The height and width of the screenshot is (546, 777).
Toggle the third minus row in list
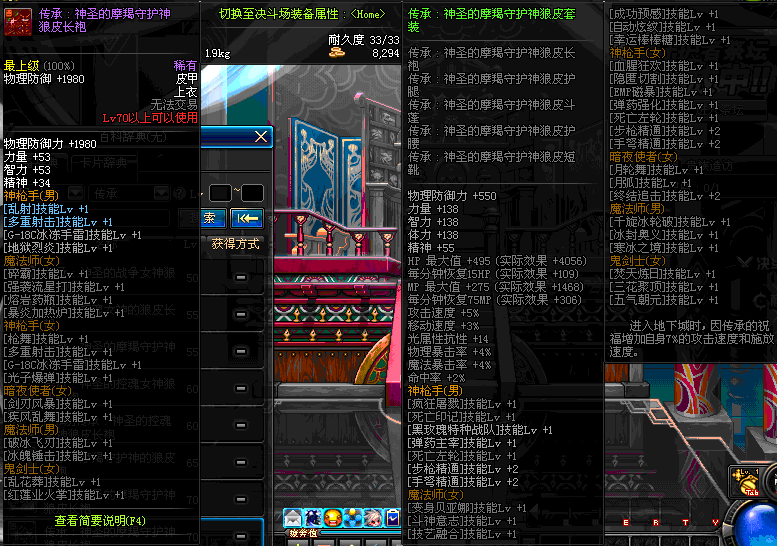pyautogui.click(x=242, y=350)
